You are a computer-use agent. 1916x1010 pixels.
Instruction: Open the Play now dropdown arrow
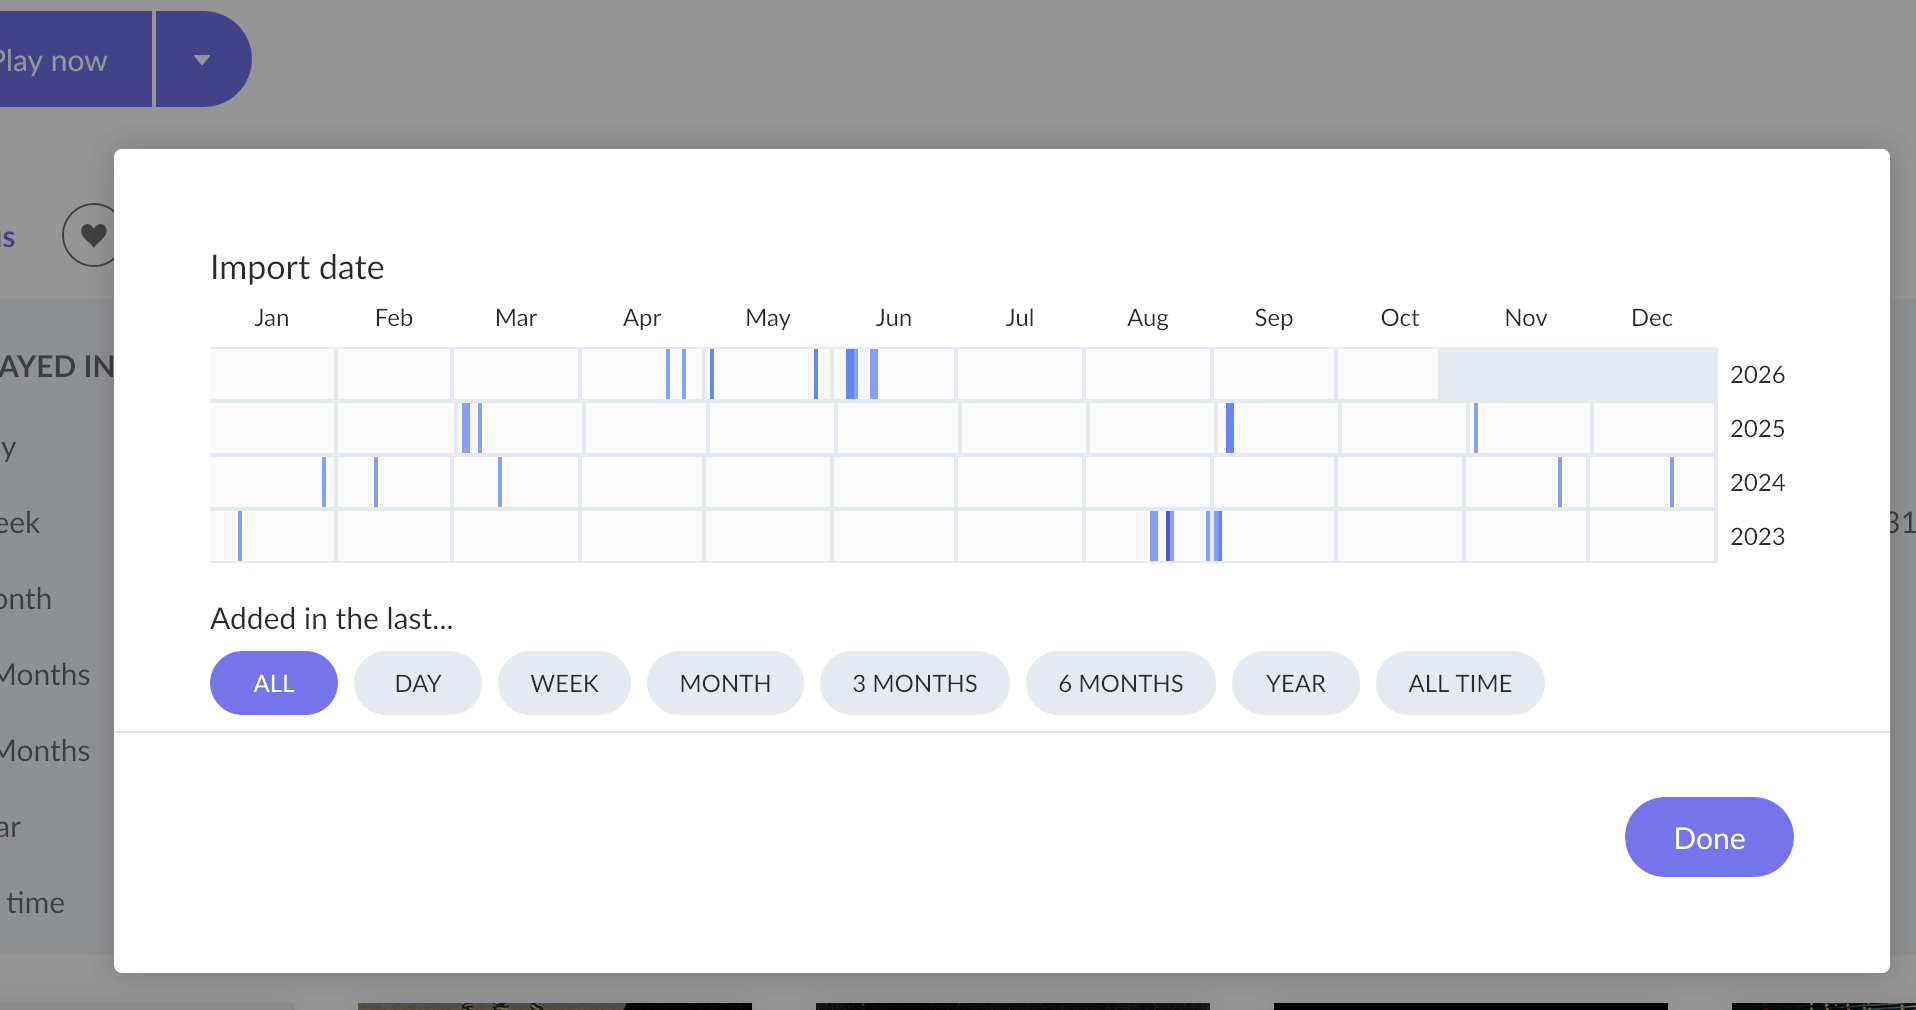tap(203, 59)
